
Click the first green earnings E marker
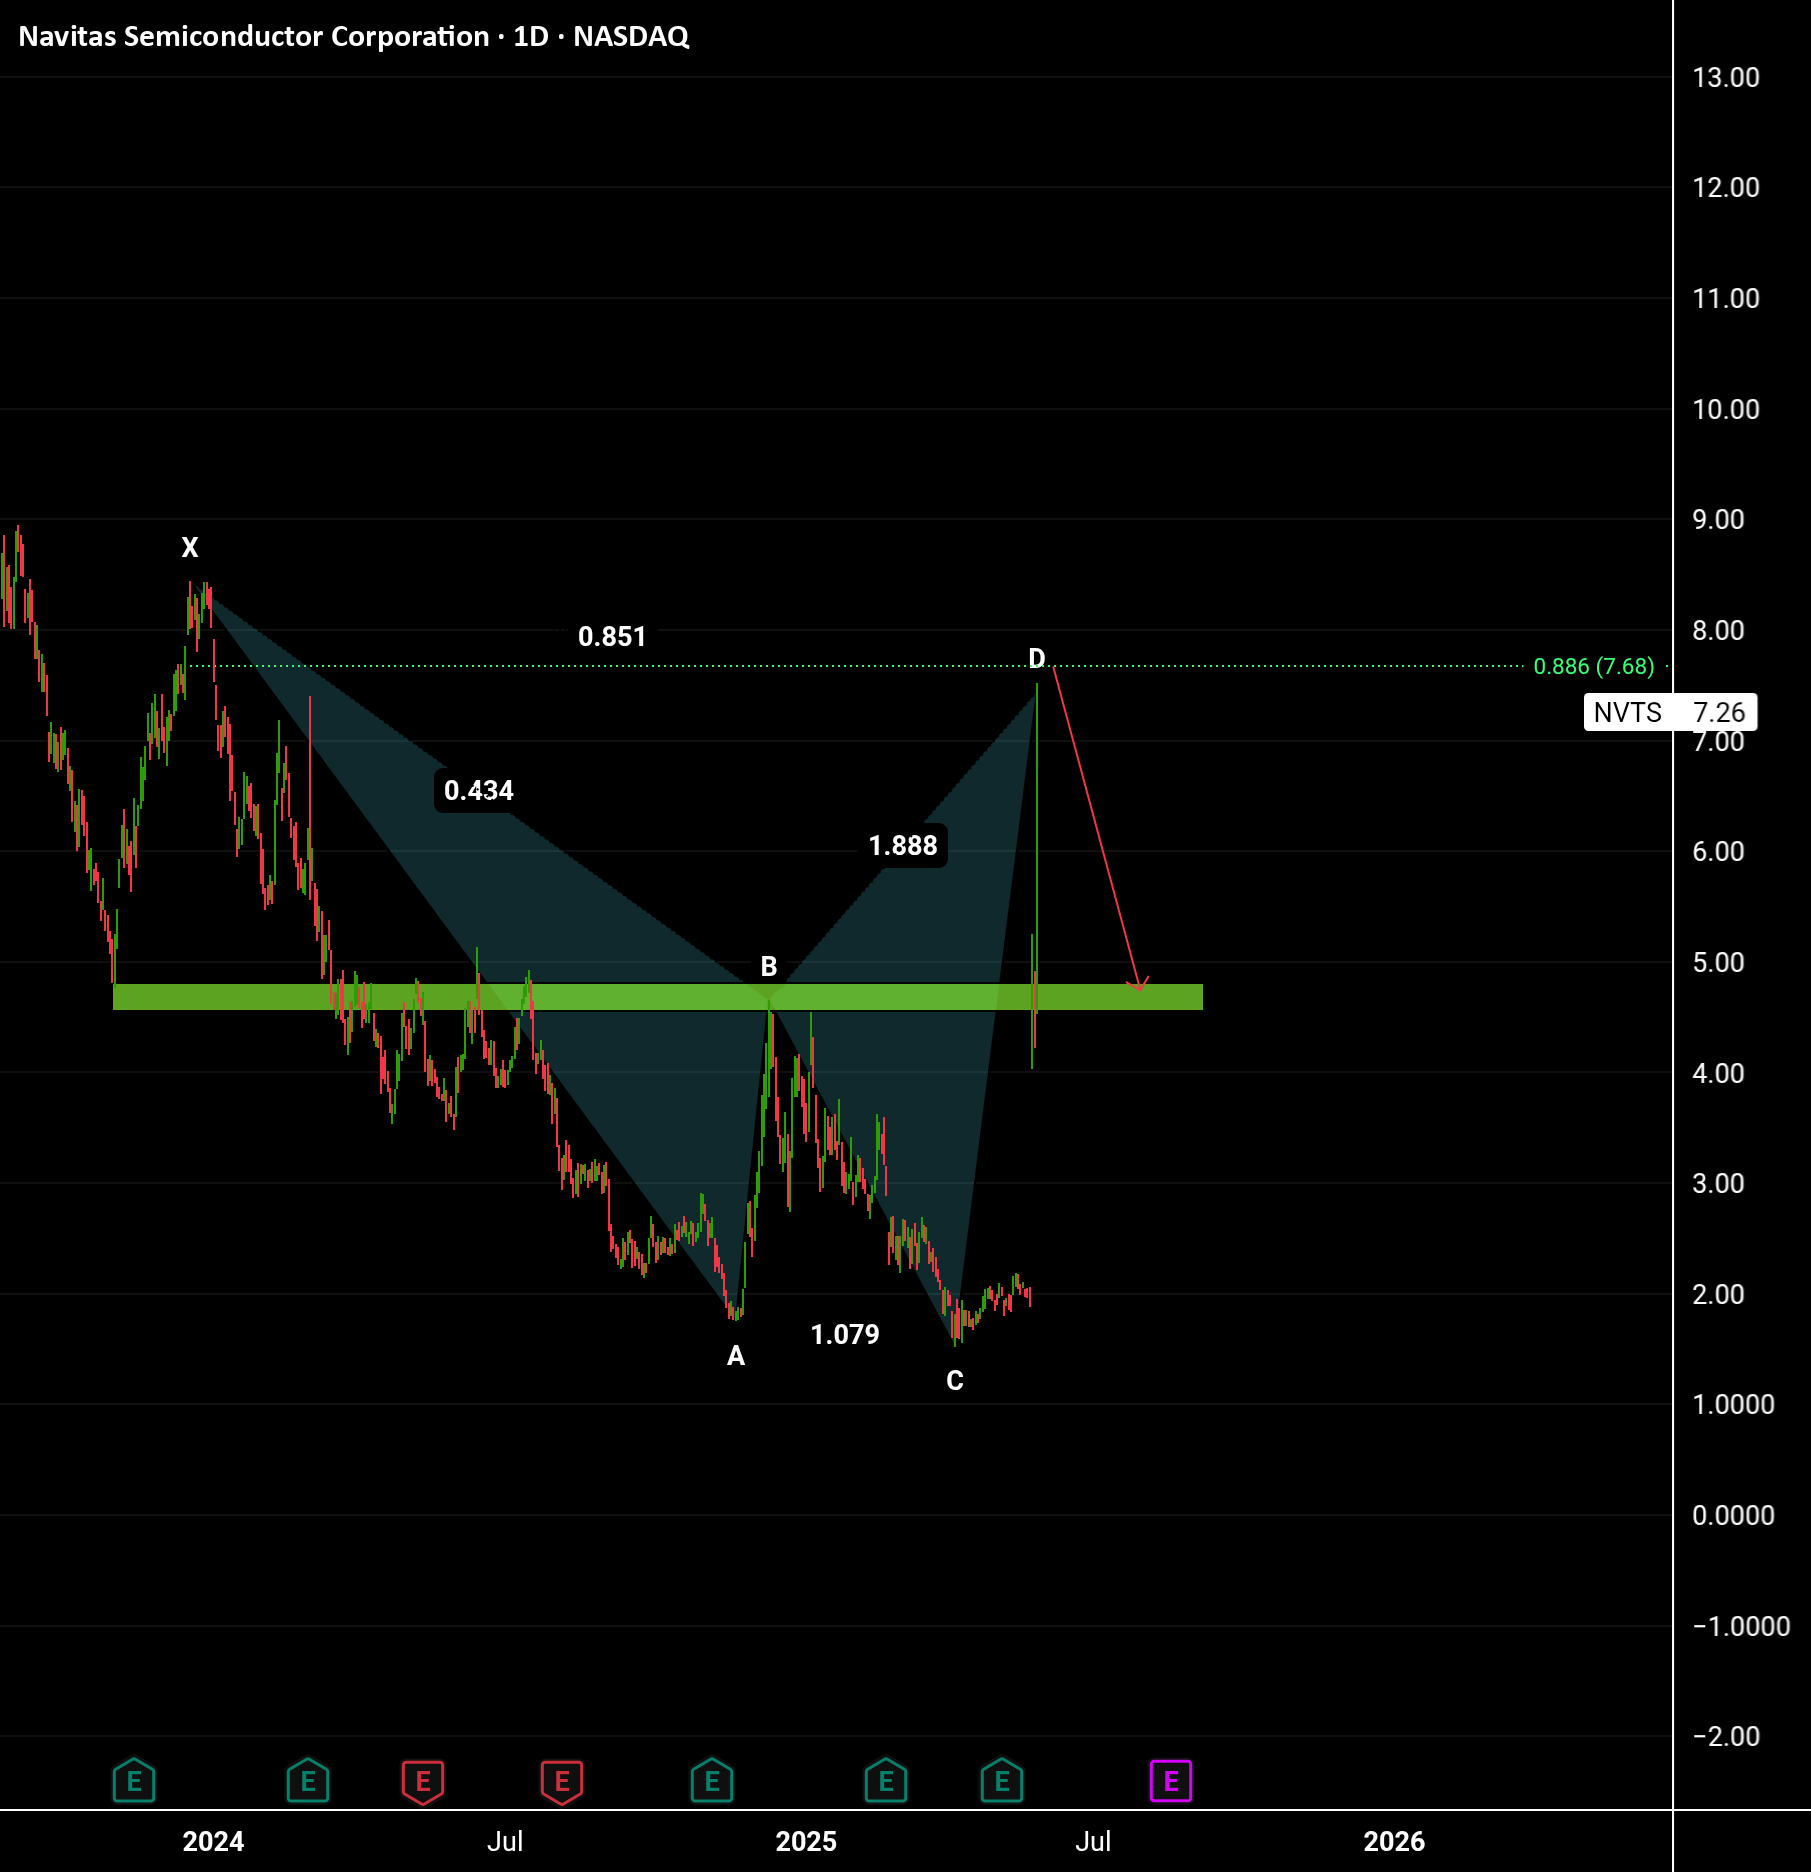134,1781
